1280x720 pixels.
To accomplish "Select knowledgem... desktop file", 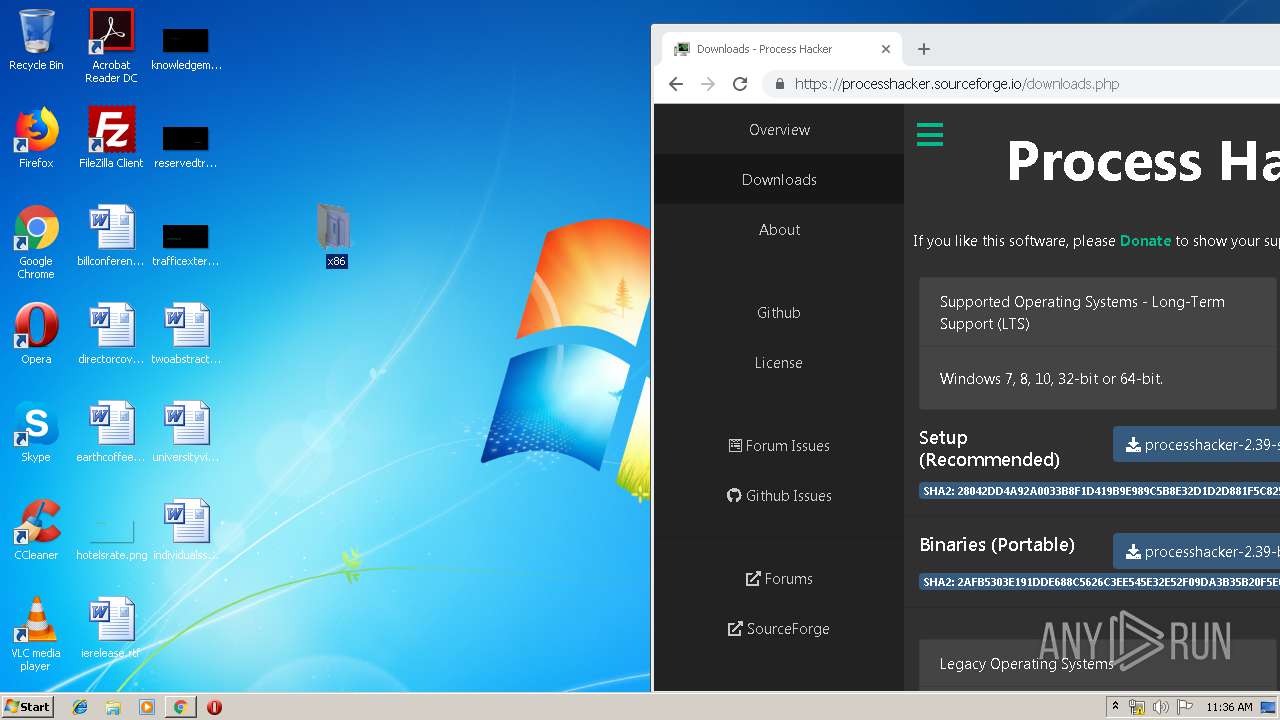I will coord(186,48).
